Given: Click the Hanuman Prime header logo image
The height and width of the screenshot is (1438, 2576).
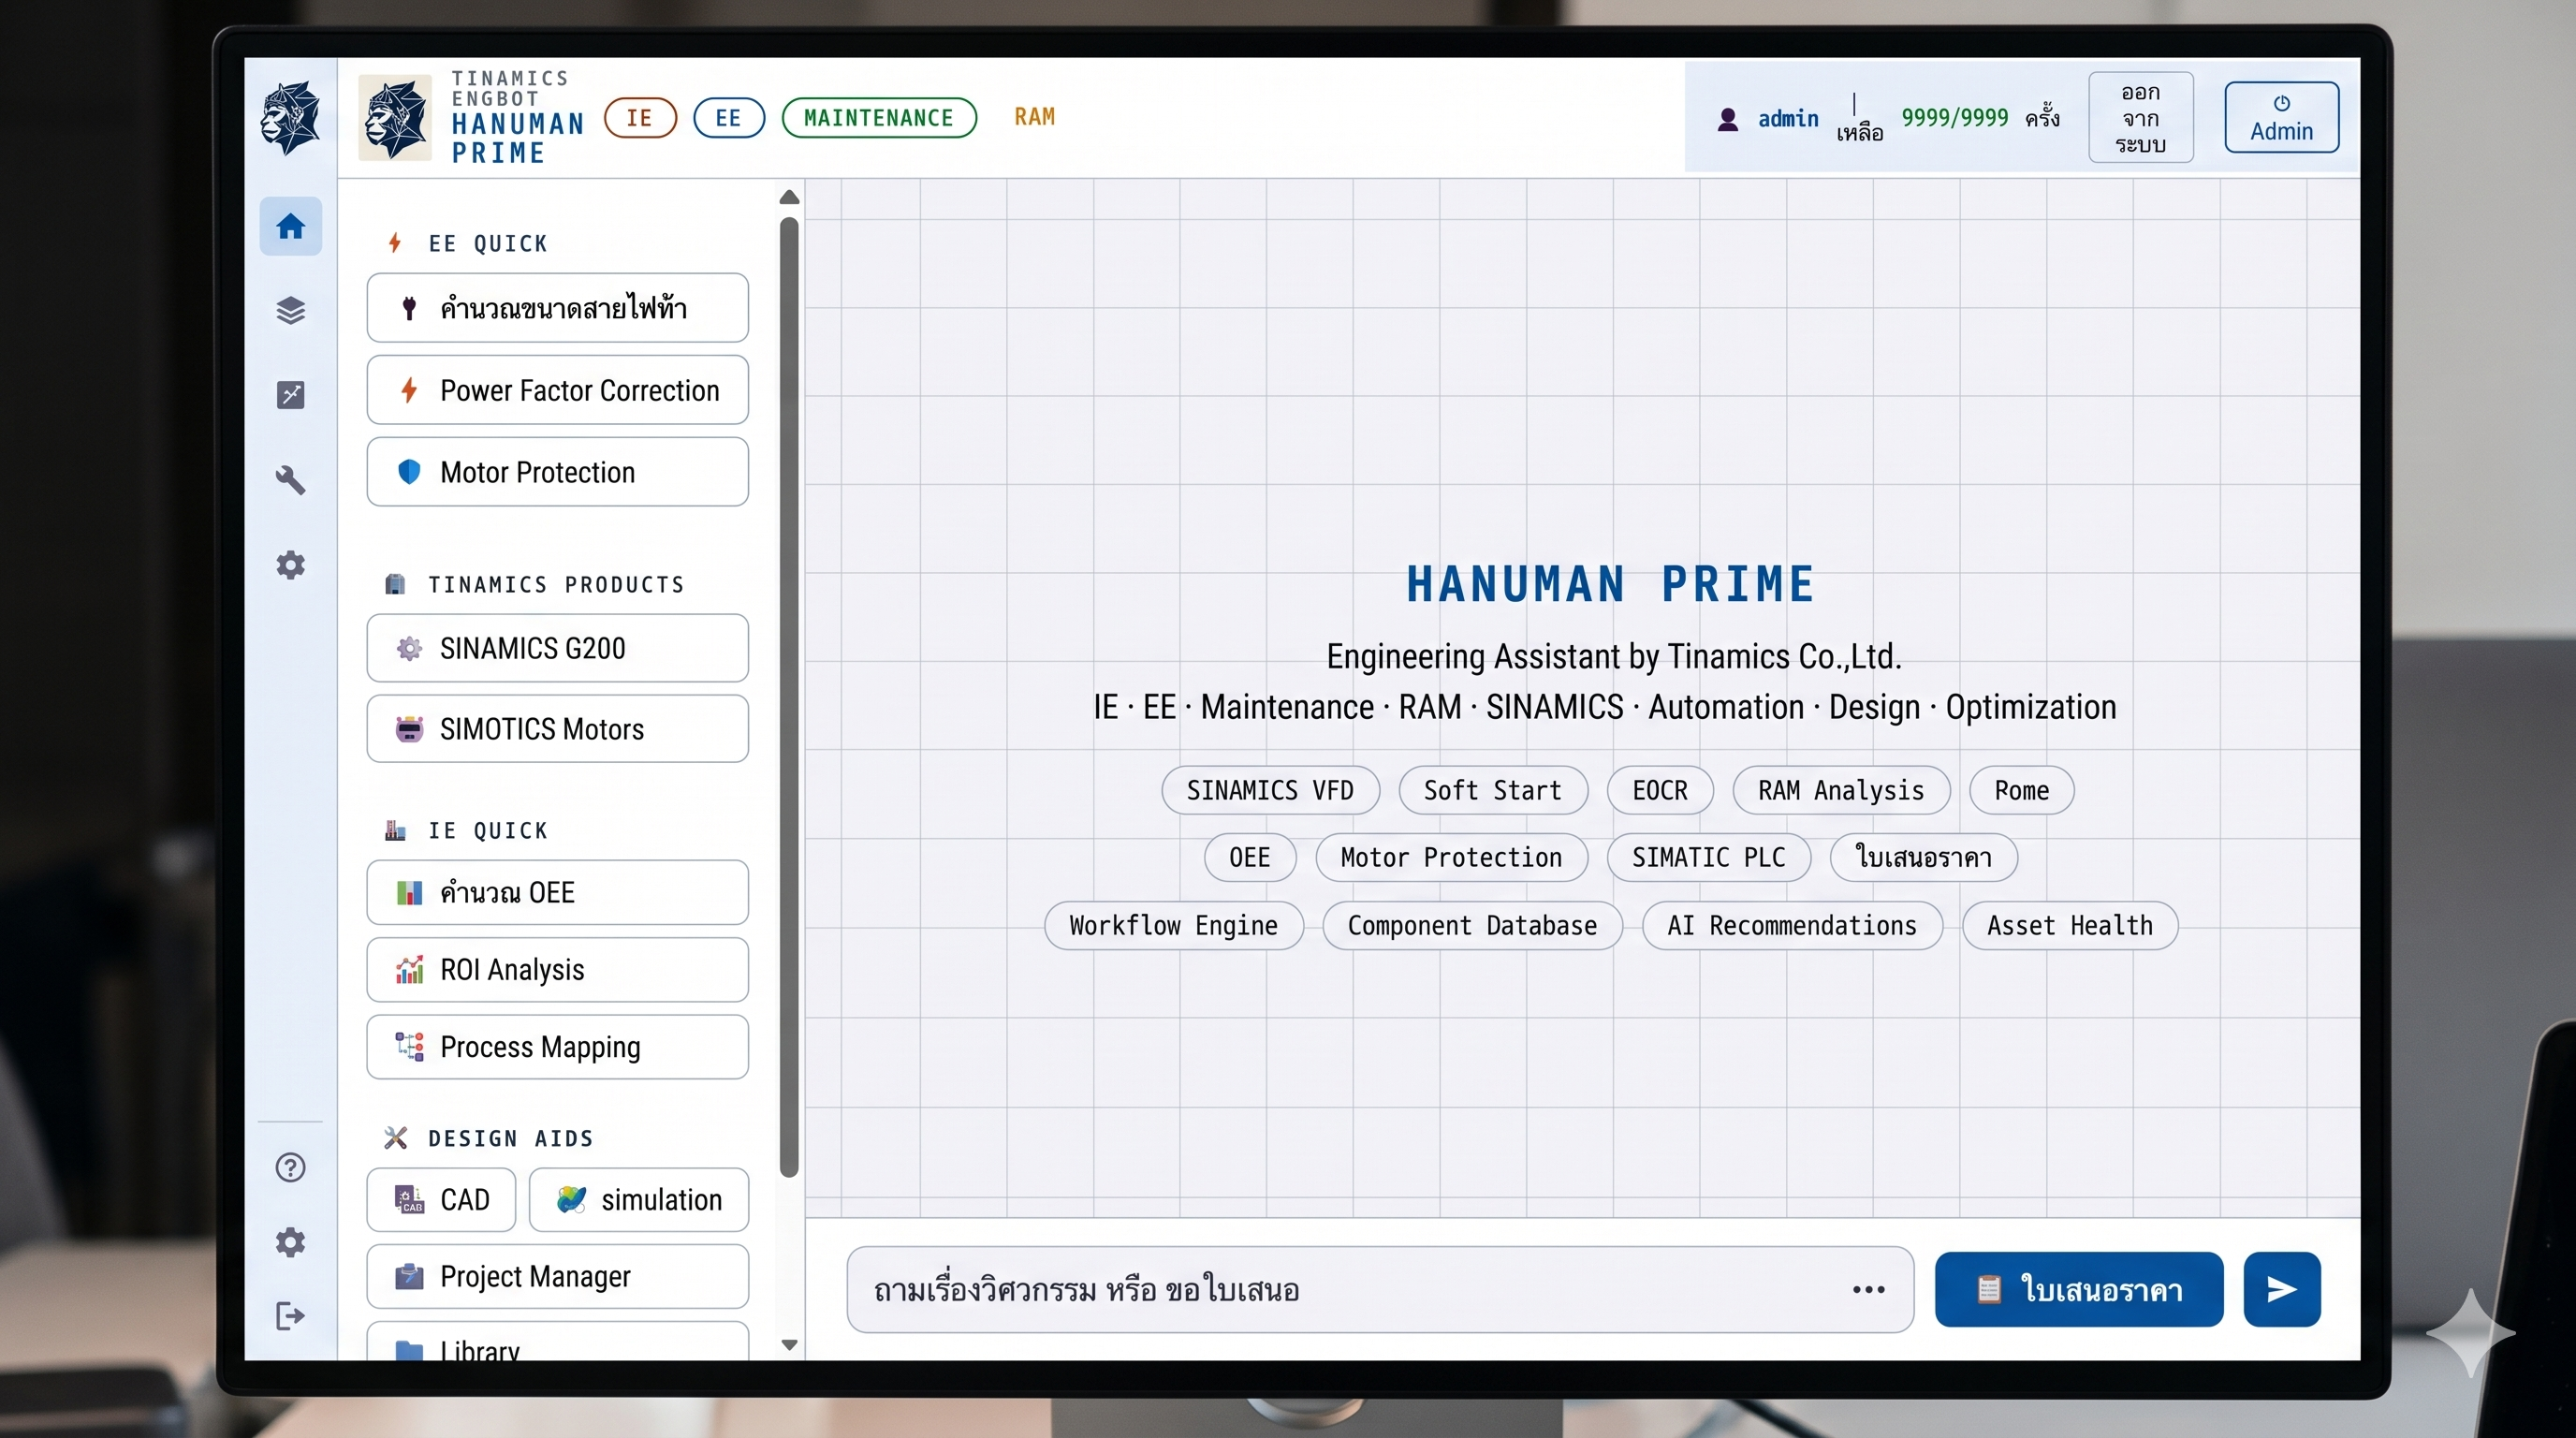Looking at the screenshot, I should [x=395, y=118].
